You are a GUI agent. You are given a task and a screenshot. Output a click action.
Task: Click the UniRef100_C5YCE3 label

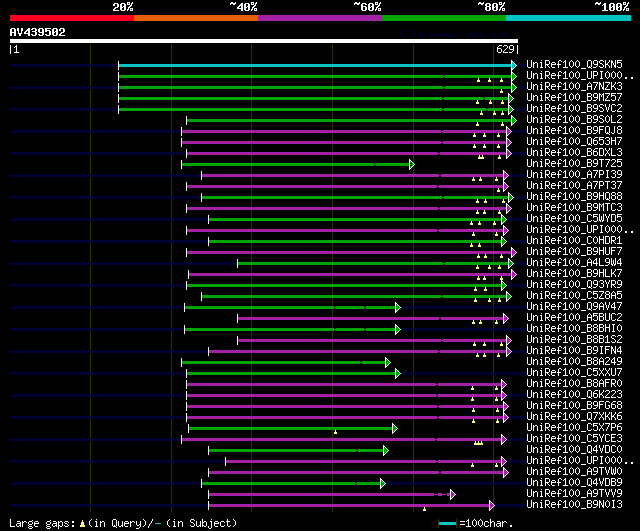click(x=574, y=439)
